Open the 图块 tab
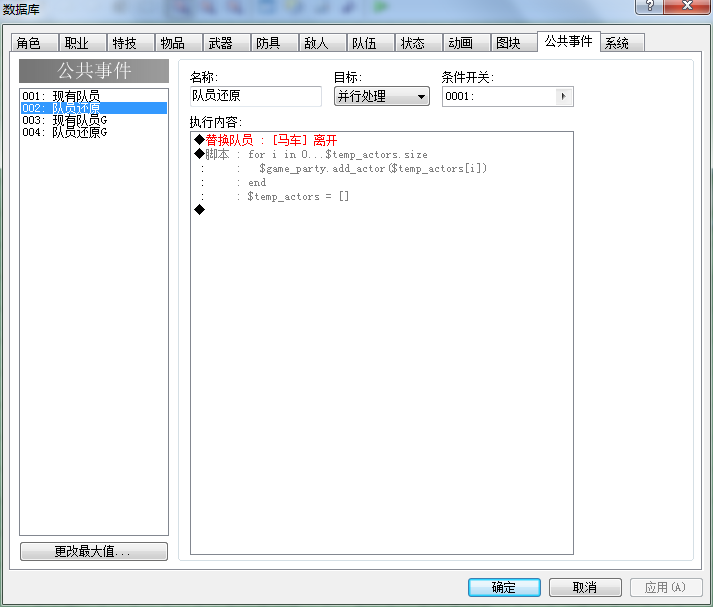Viewport: 713px width, 607px height. pos(515,43)
